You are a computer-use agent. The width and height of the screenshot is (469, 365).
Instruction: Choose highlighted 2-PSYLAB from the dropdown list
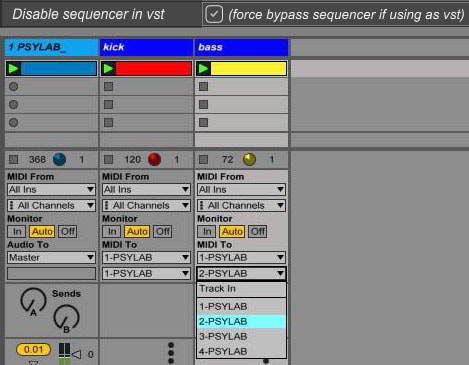[x=242, y=321]
